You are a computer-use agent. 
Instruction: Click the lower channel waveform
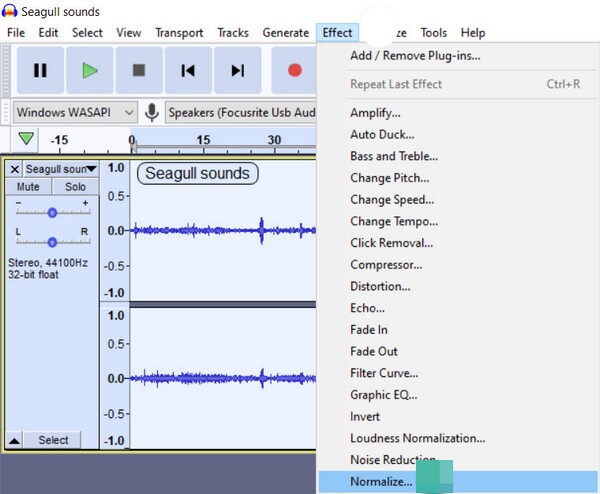(x=223, y=378)
